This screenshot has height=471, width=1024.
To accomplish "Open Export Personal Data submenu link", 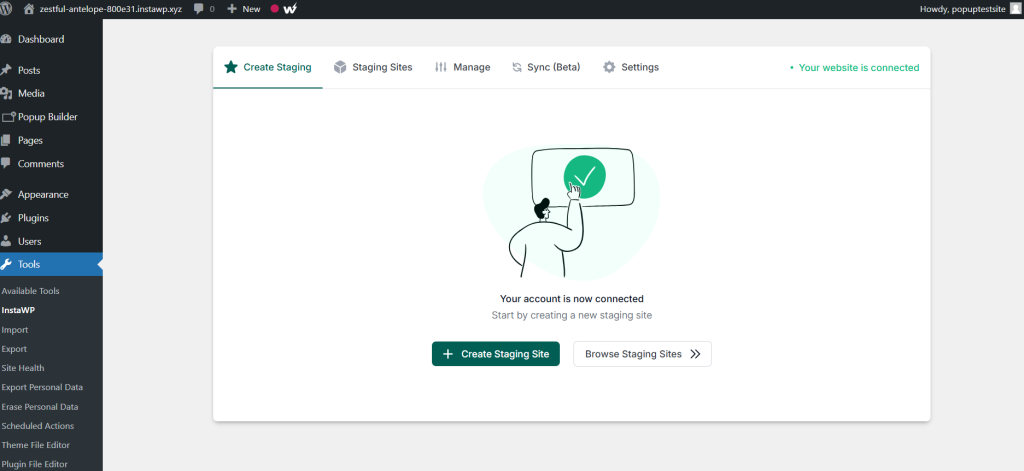I will tap(42, 387).
